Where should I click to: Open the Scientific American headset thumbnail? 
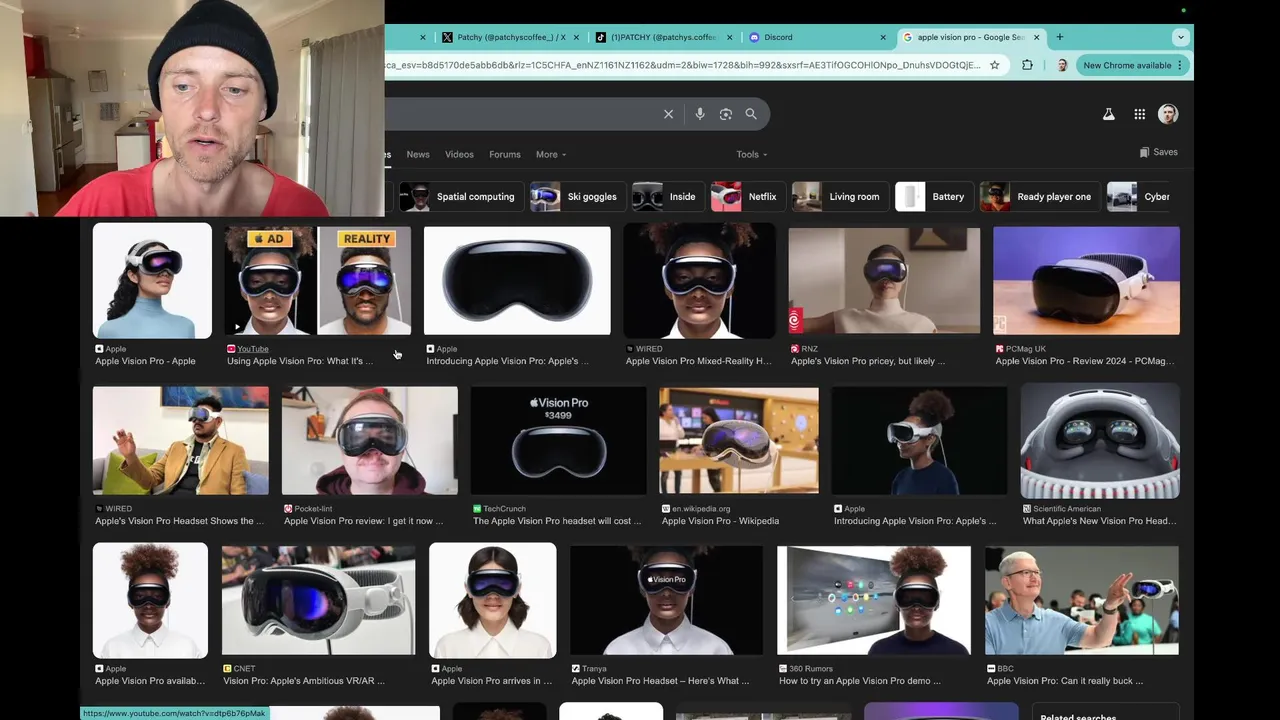pyautogui.click(x=1100, y=441)
